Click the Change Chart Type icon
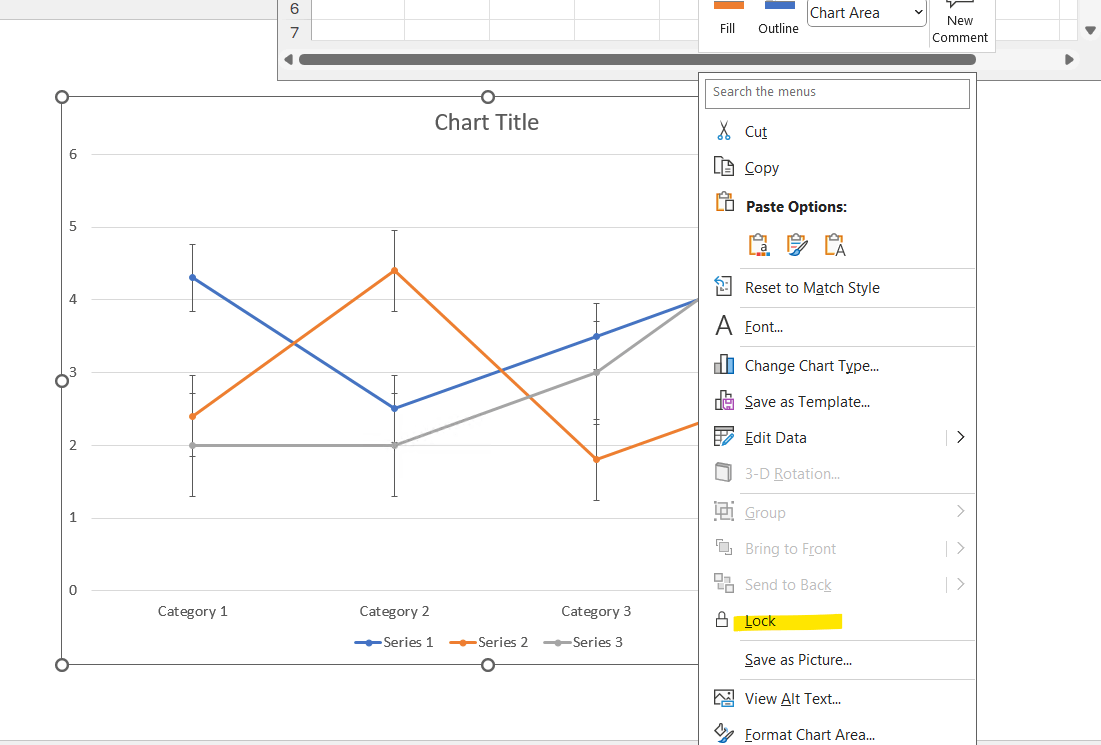This screenshot has width=1101, height=745. 723,365
